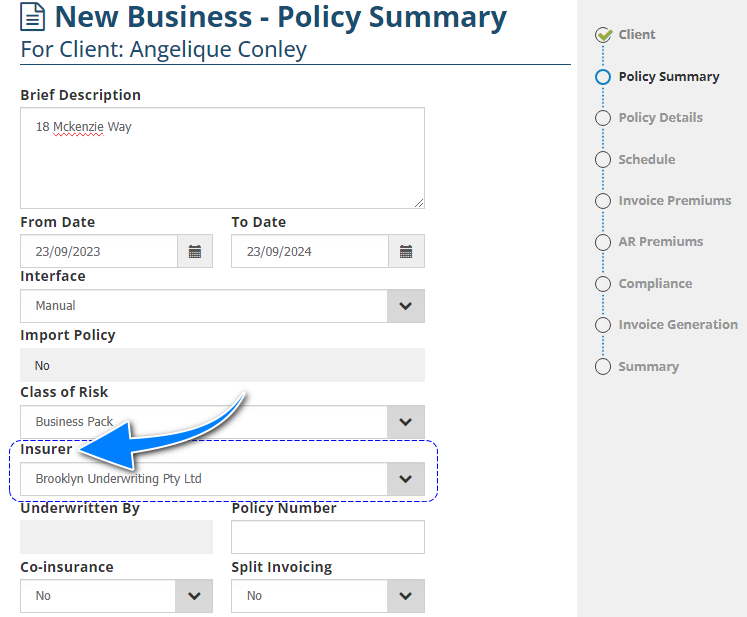This screenshot has height=617, width=747.
Task: Click the Compliance step circle
Action: (603, 284)
